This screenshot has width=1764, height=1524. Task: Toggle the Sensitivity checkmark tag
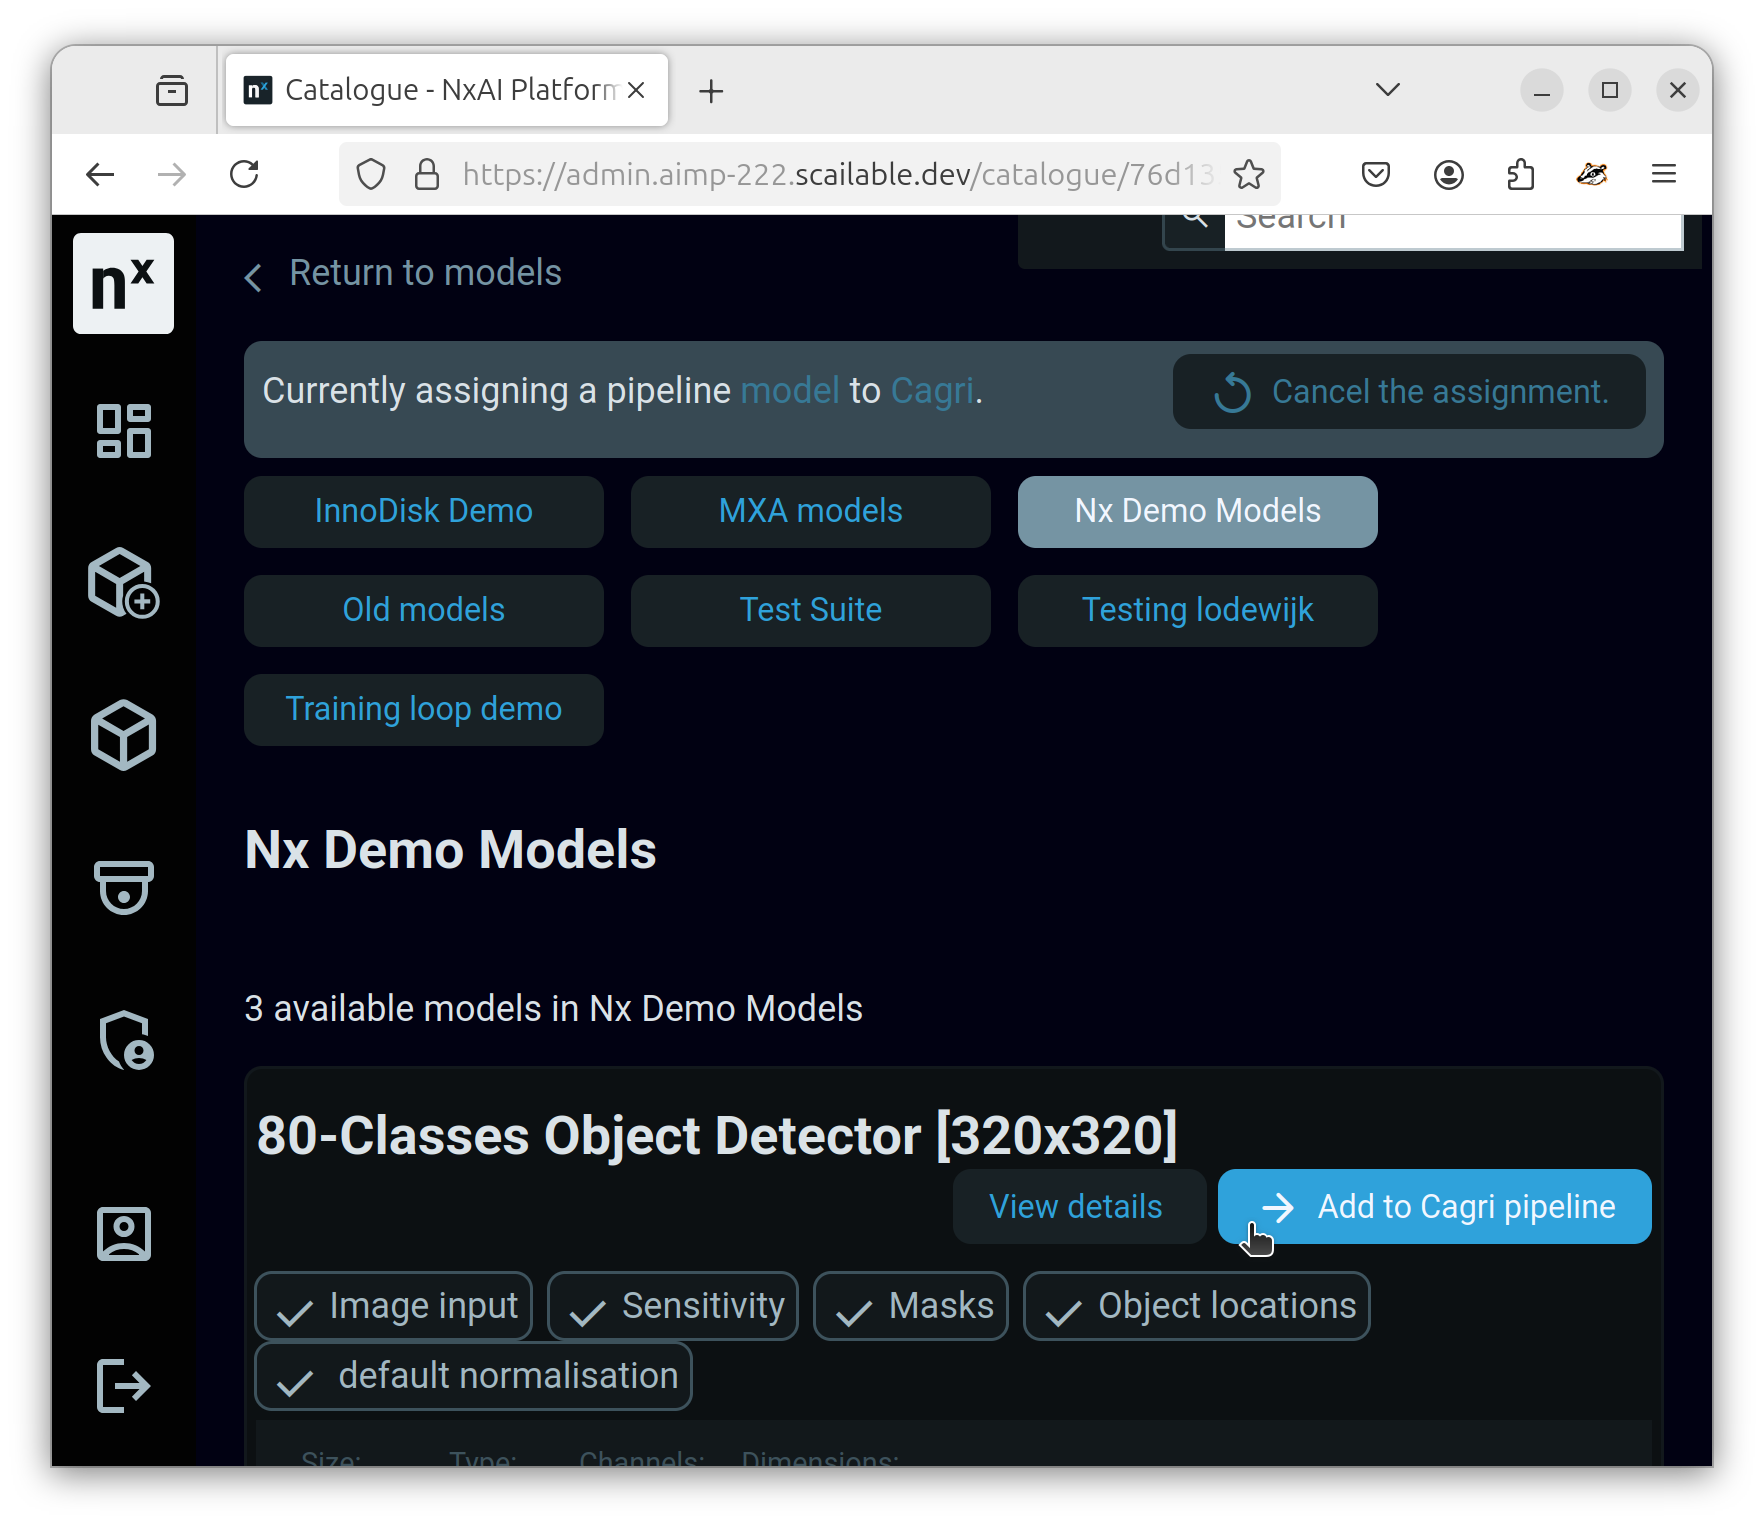(x=673, y=1306)
